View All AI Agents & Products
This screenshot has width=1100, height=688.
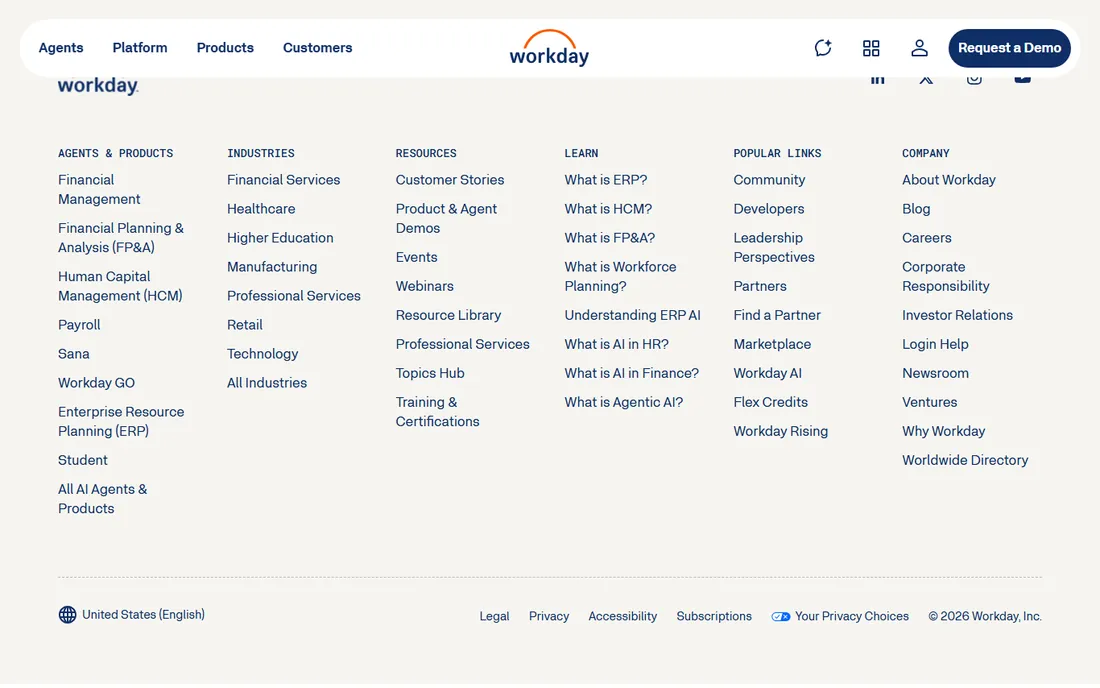[102, 499]
